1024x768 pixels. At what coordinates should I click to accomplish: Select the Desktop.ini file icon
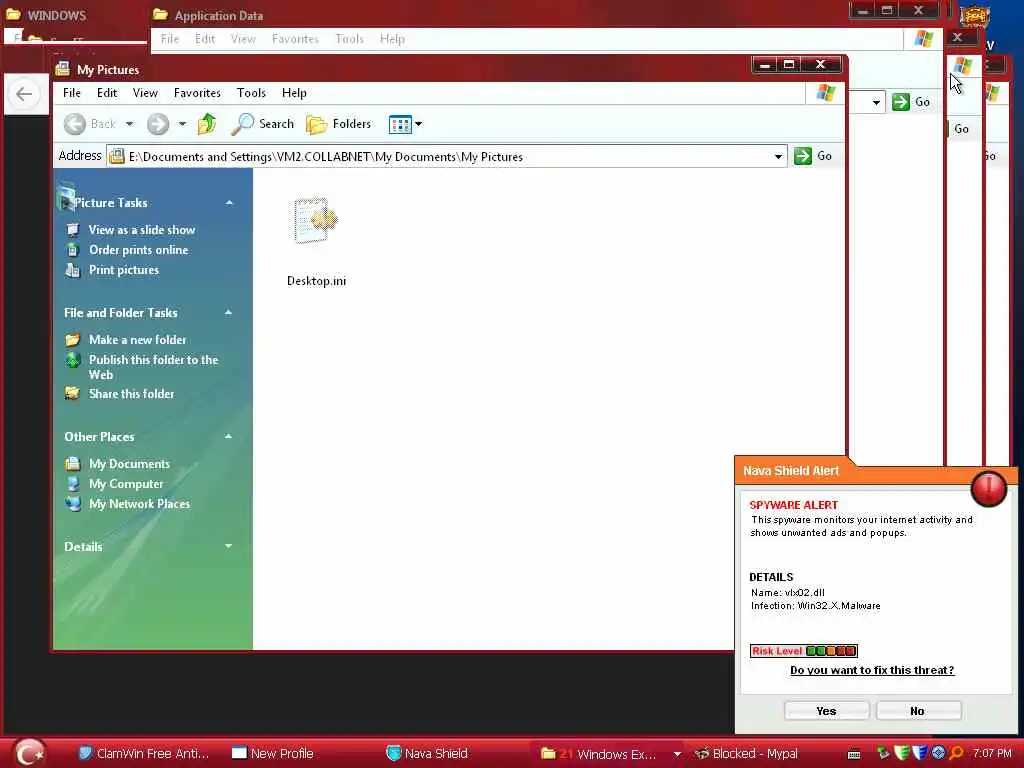click(315, 221)
